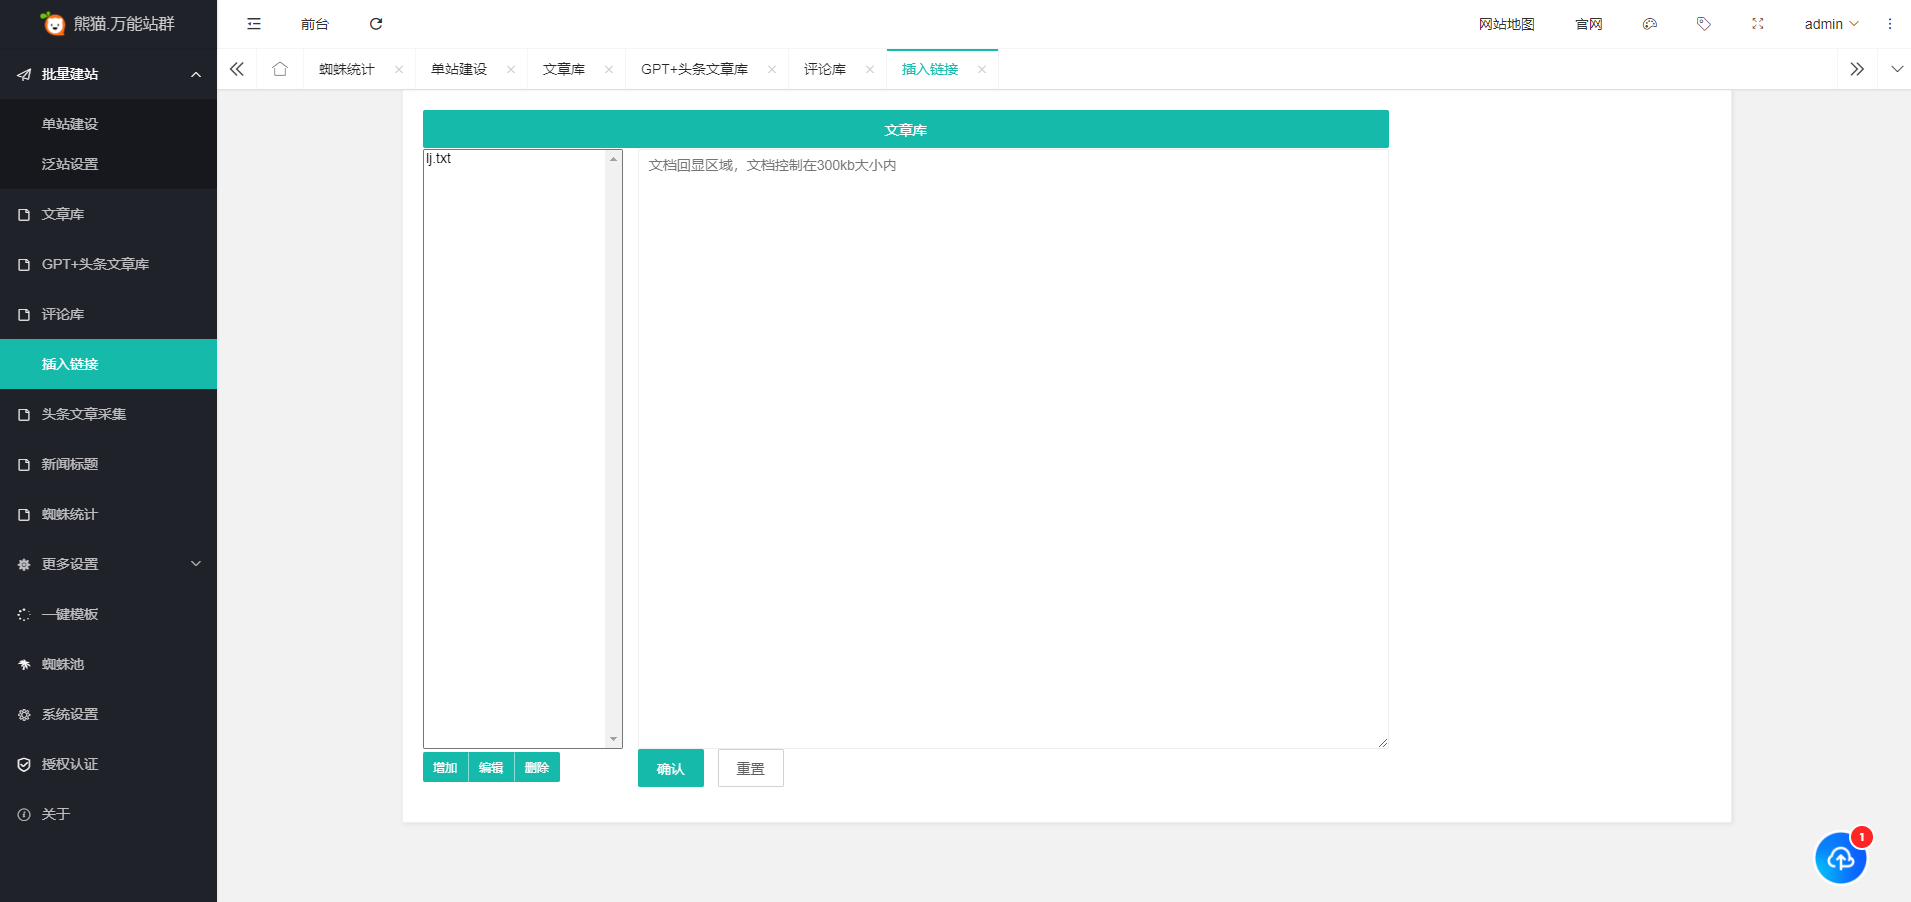
Task: Click the refresh page icon
Action: pyautogui.click(x=376, y=24)
